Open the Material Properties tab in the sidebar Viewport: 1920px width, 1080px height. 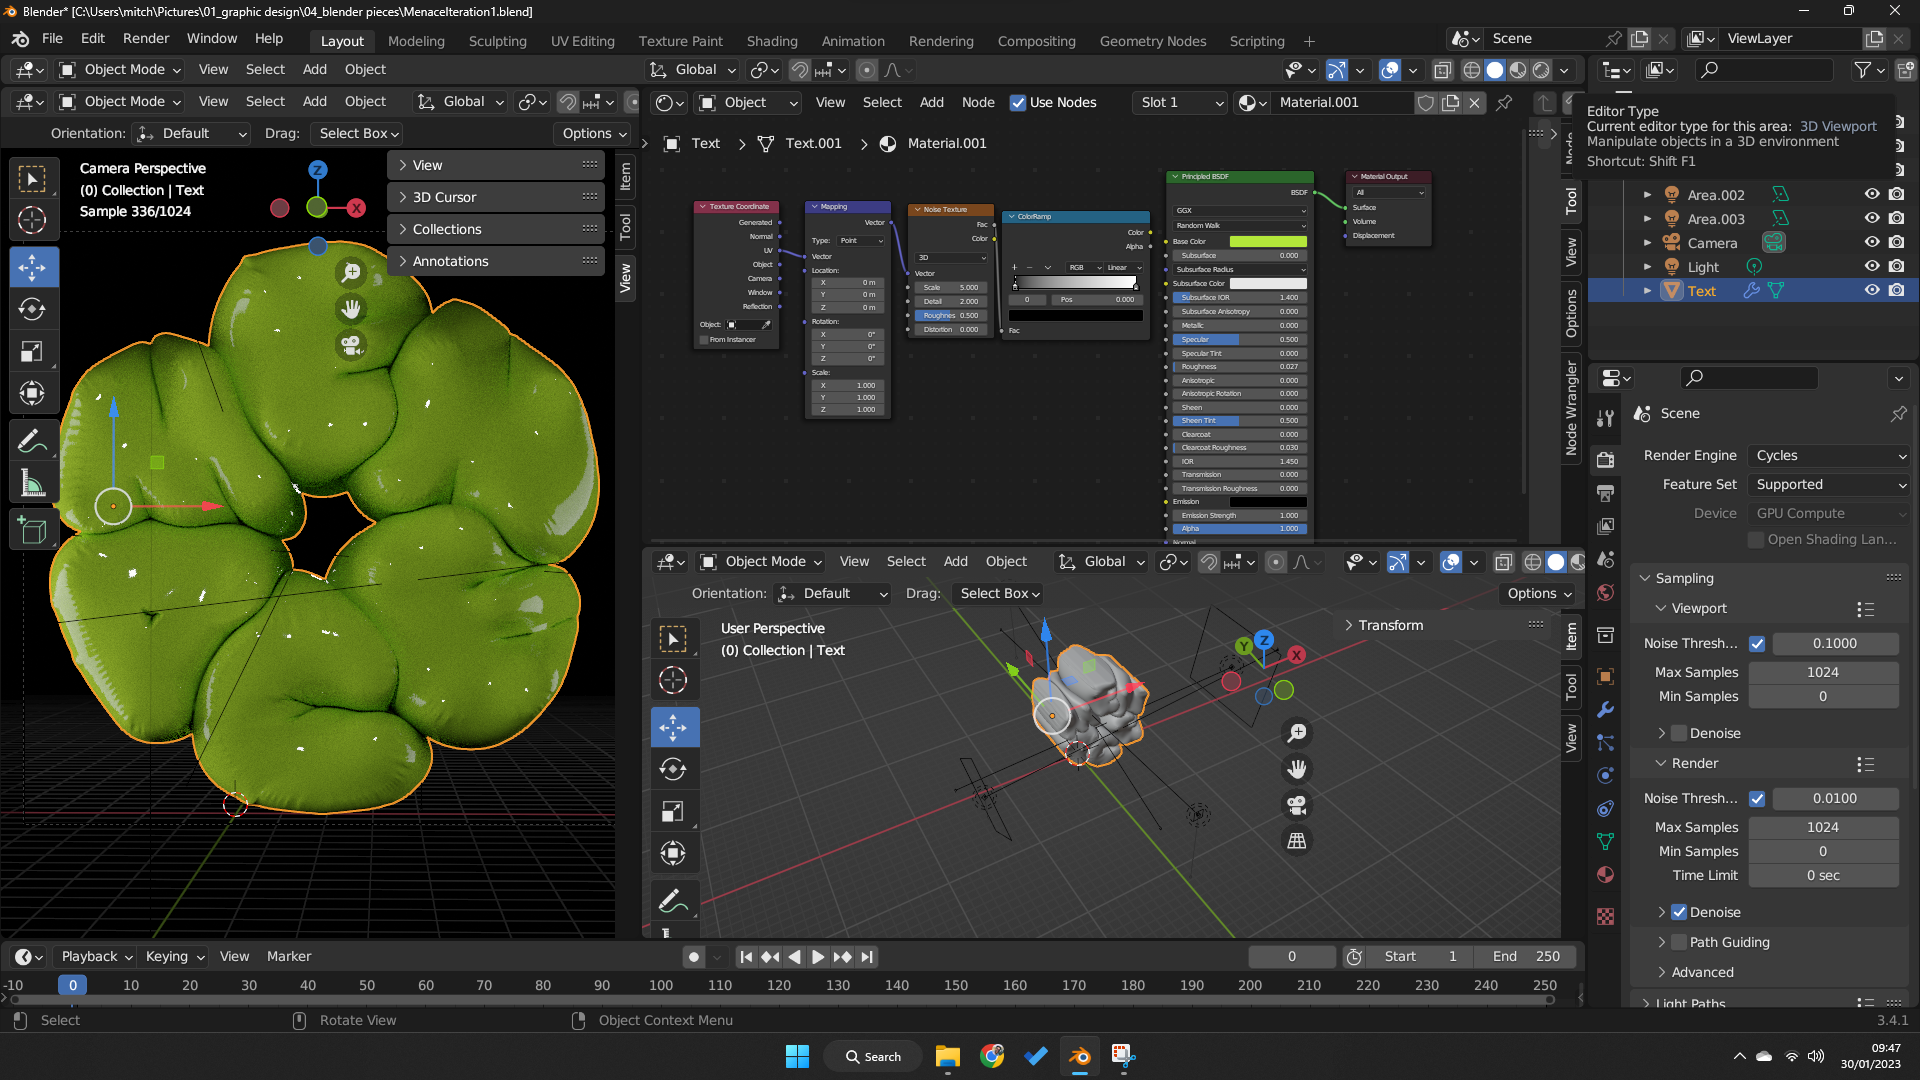pyautogui.click(x=1606, y=875)
